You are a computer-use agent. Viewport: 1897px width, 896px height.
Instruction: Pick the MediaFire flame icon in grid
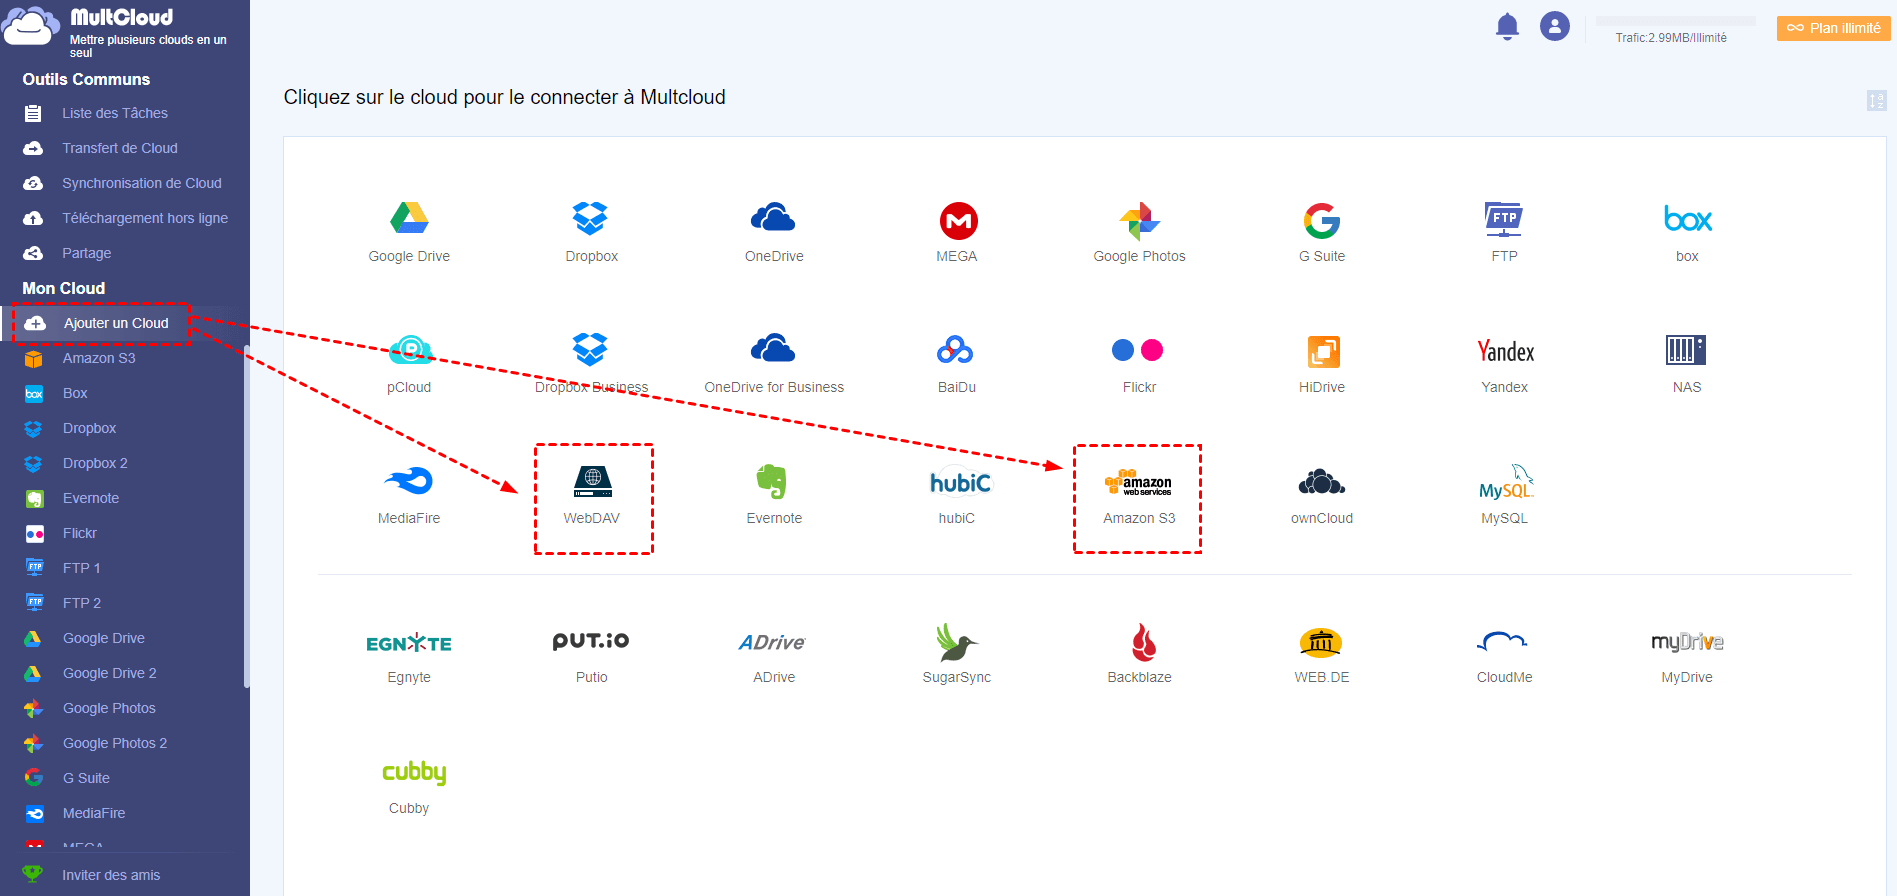point(409,481)
